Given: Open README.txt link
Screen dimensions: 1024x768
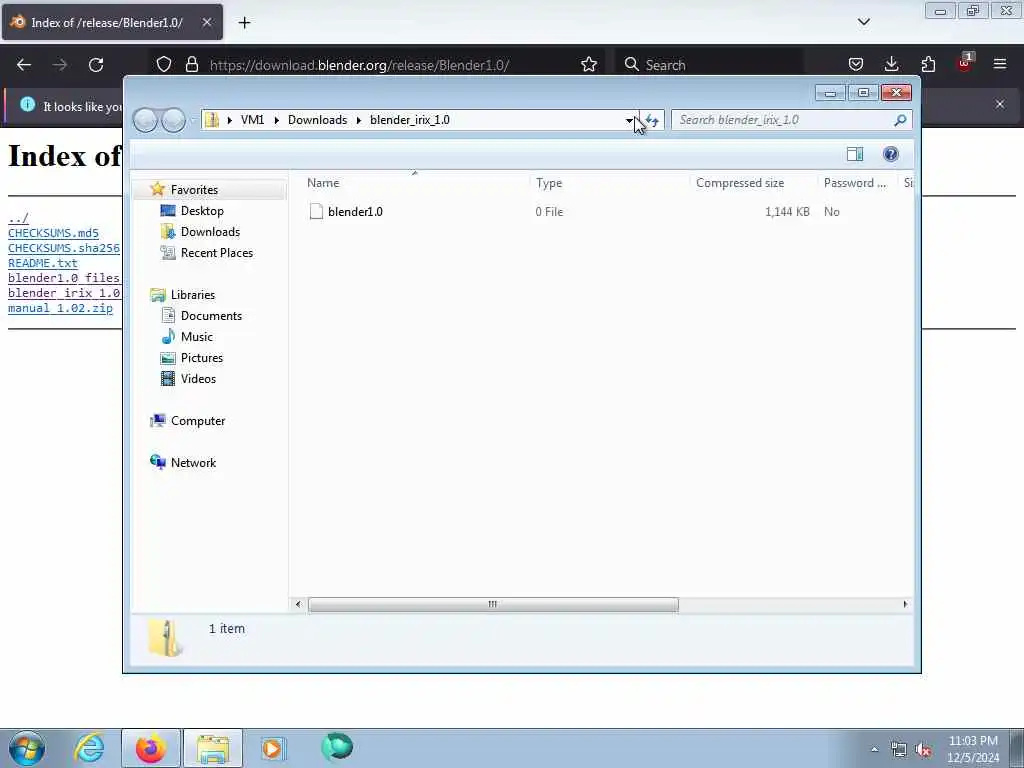Looking at the screenshot, I should [x=42, y=263].
